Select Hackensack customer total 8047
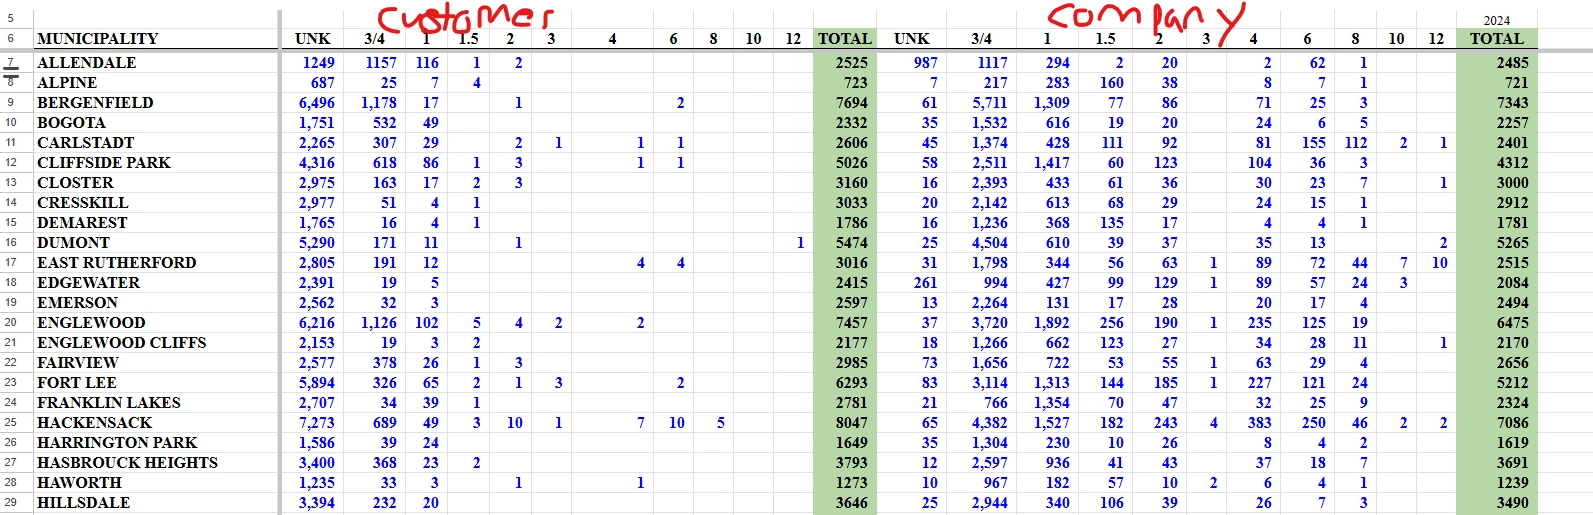This screenshot has width=1593, height=515. coord(851,423)
